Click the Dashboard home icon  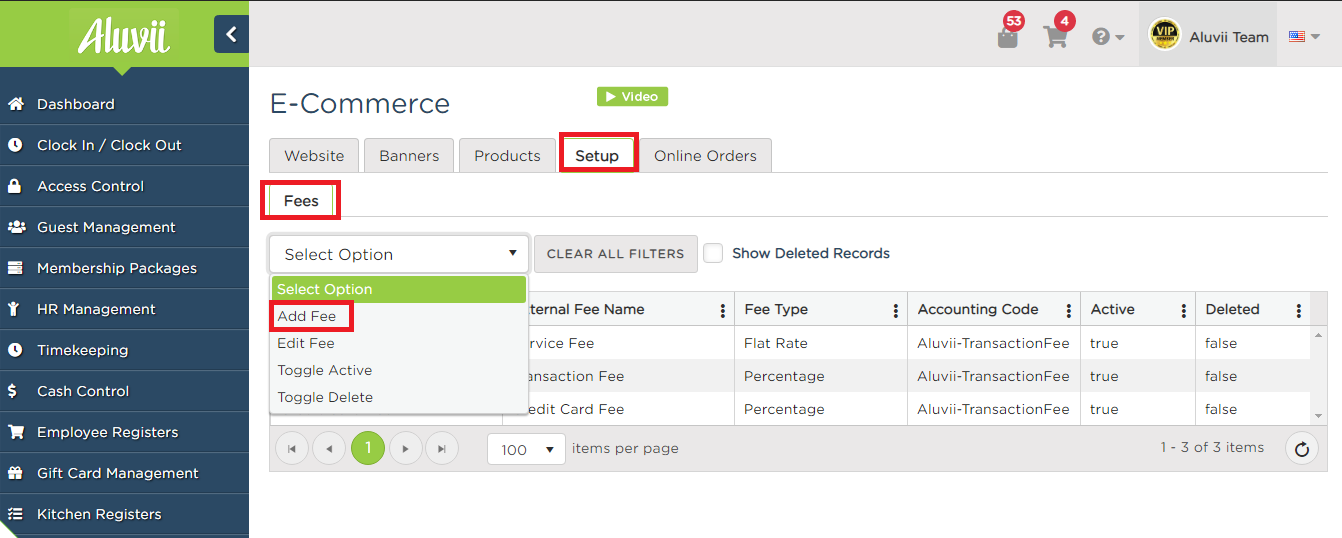[x=15, y=104]
